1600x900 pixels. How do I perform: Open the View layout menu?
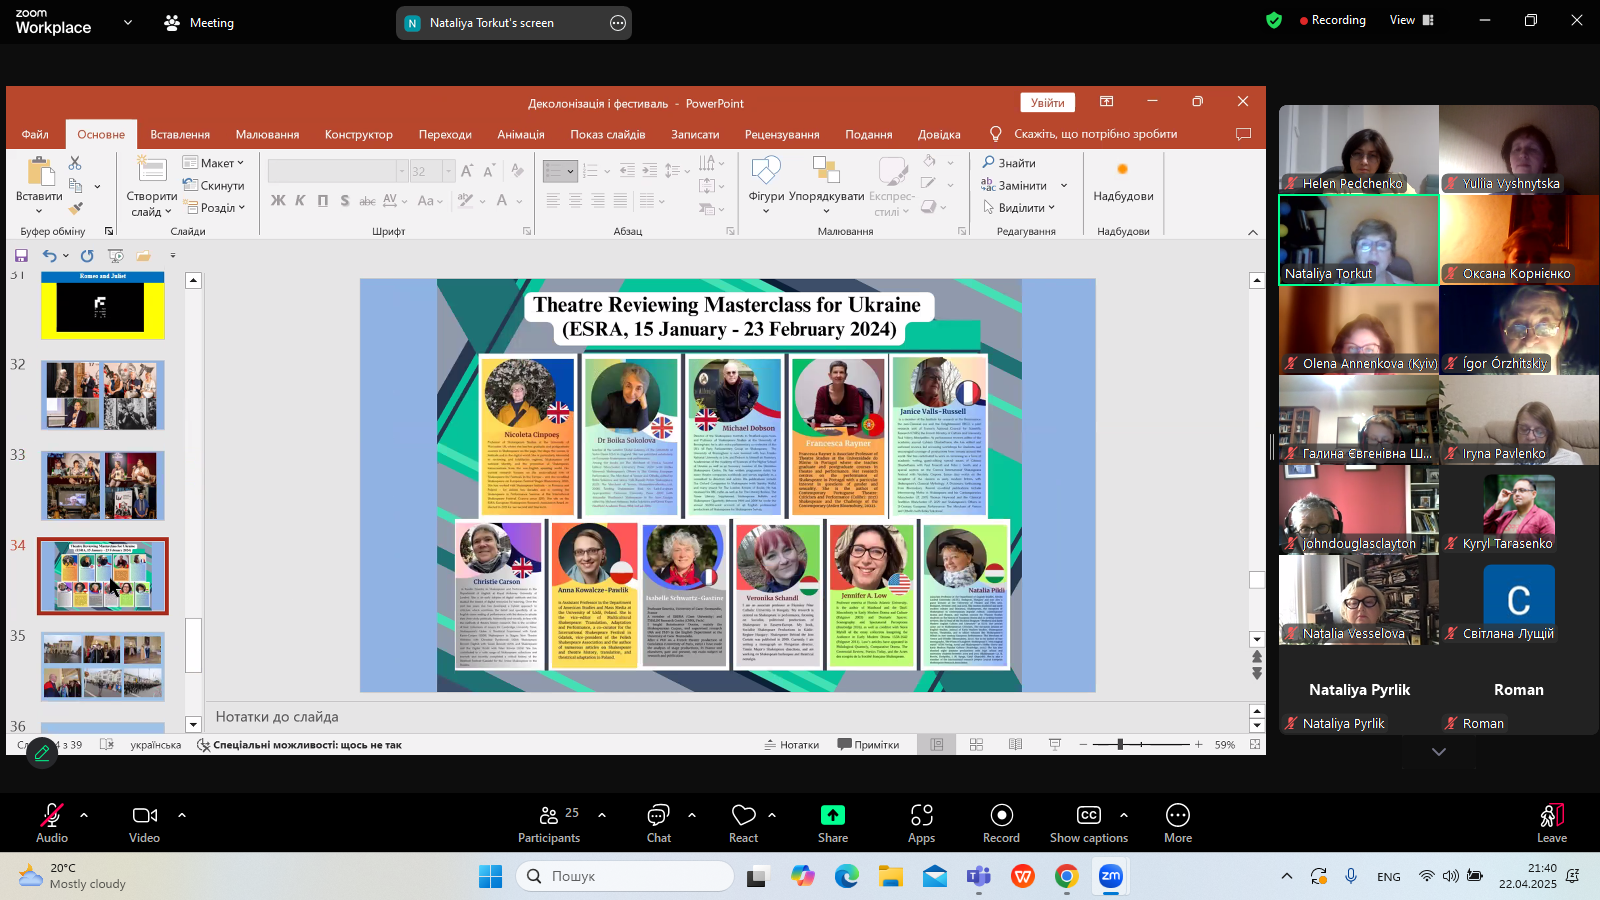coord(1411,20)
